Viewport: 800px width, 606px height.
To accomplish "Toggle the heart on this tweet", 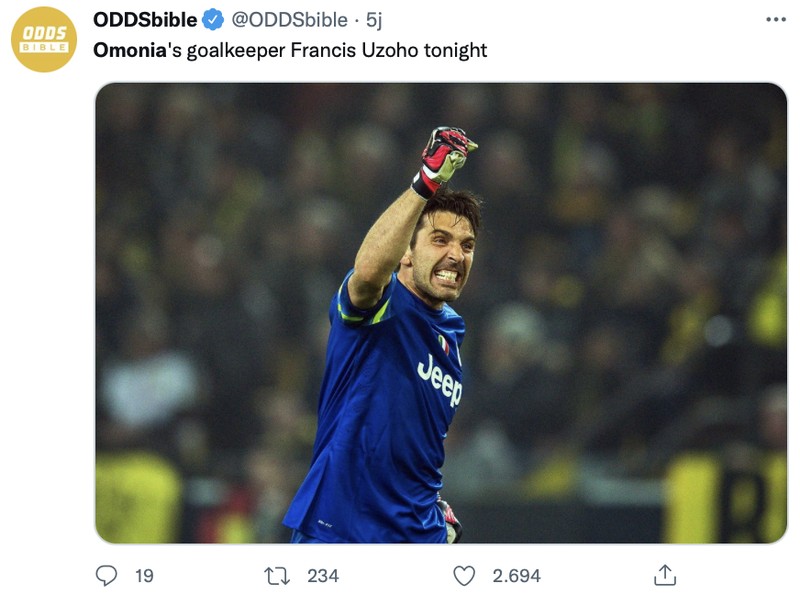I will coord(463,574).
